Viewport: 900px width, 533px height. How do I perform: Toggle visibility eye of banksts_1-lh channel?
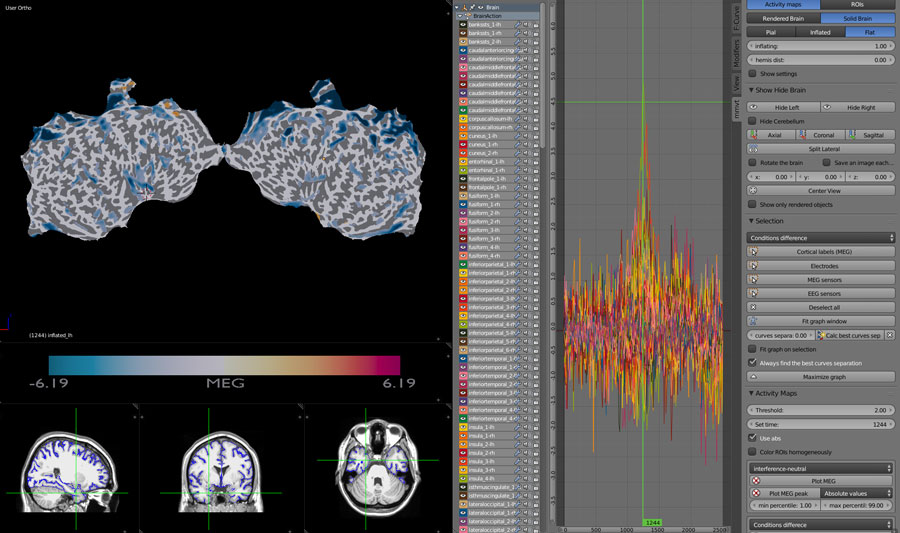click(463, 25)
